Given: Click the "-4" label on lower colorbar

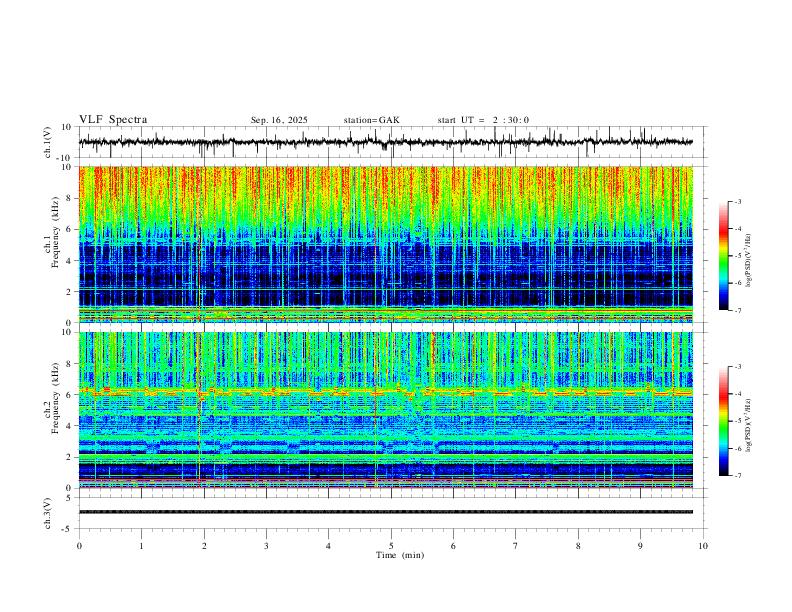Looking at the screenshot, I should [738, 394].
